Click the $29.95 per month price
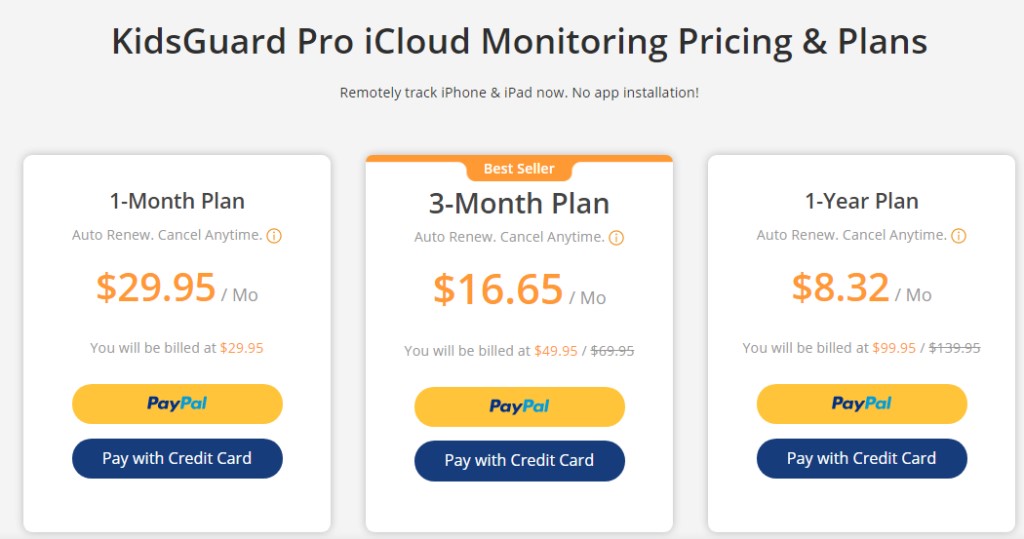This screenshot has height=539, width=1024. pos(177,287)
